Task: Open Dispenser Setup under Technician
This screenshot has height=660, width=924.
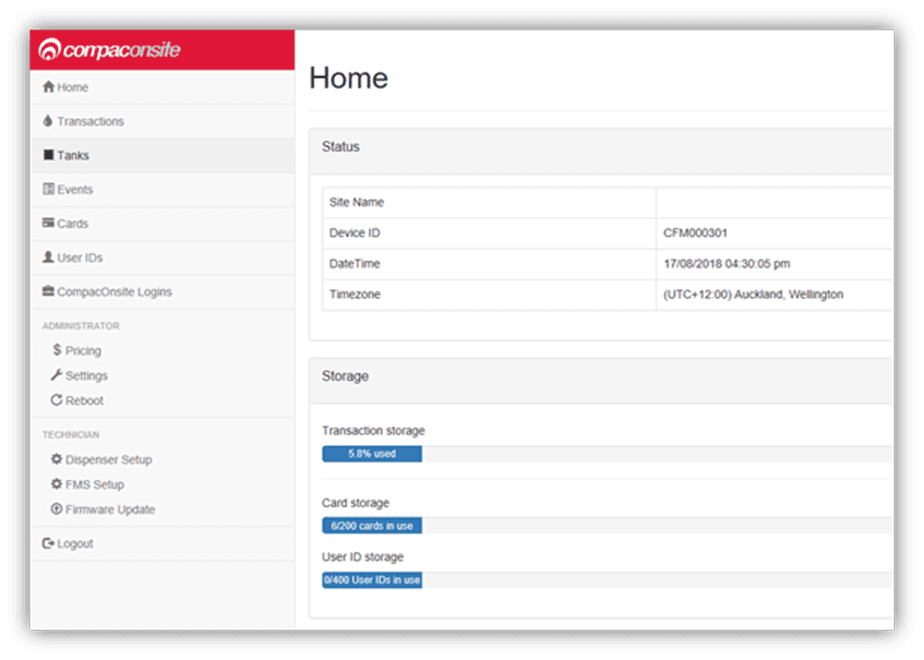Action: 108,460
